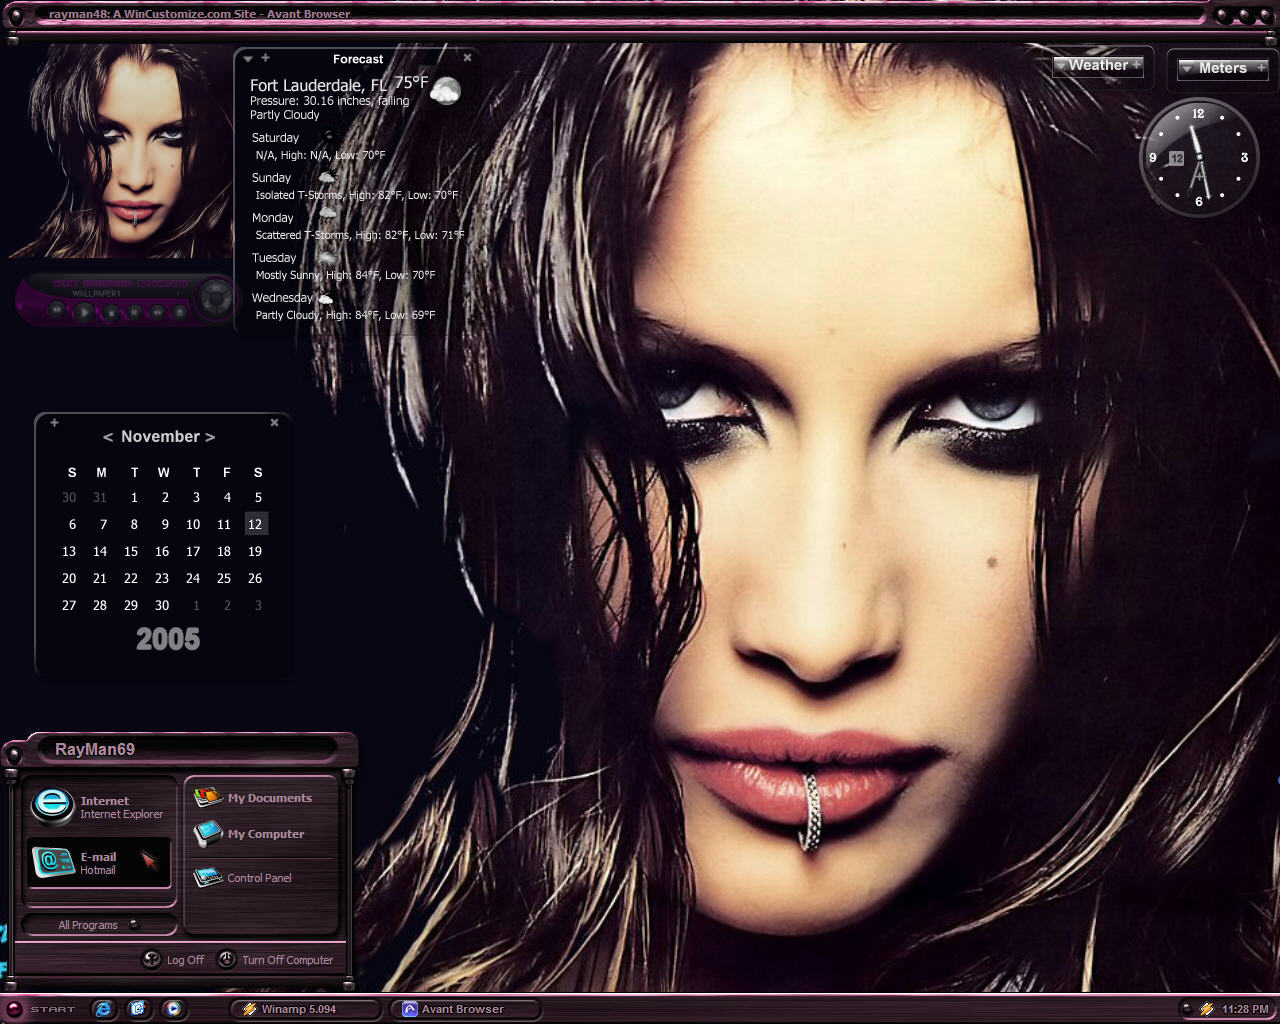The width and height of the screenshot is (1280, 1024).
Task: Open Hotmail E-mail entry
Action: [x=99, y=862]
